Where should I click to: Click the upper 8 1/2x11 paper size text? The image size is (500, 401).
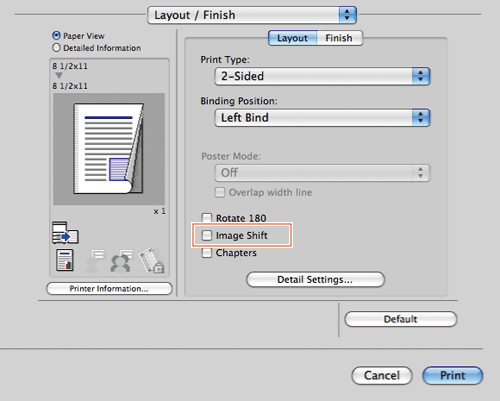click(70, 66)
